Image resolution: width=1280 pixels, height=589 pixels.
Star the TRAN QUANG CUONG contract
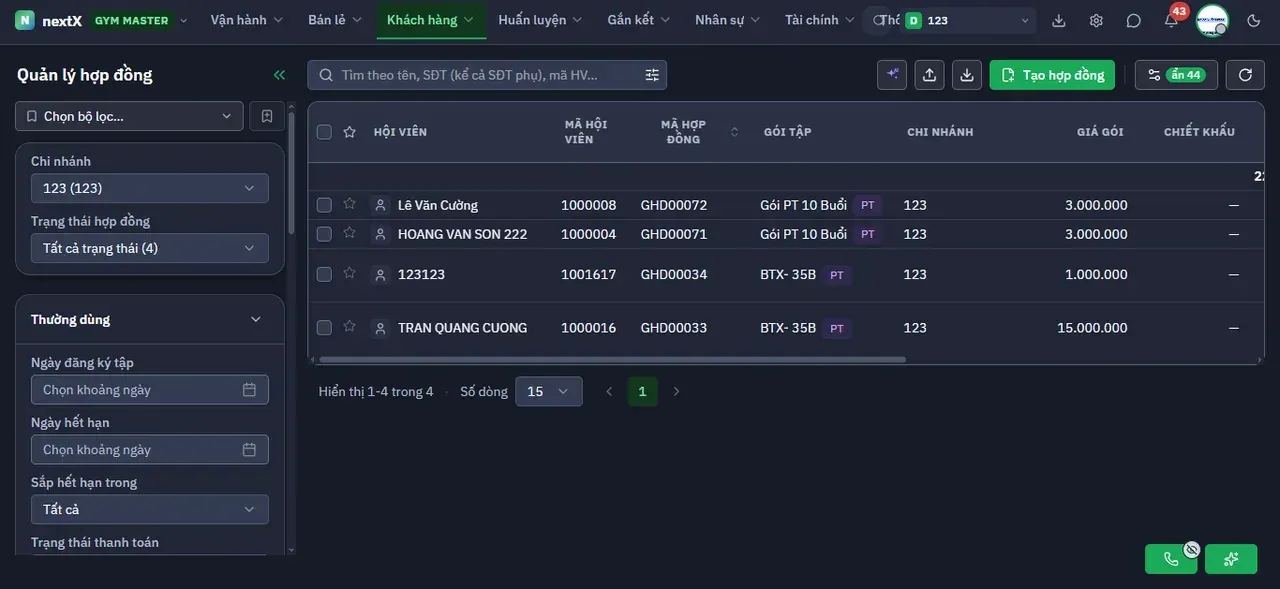(x=349, y=326)
